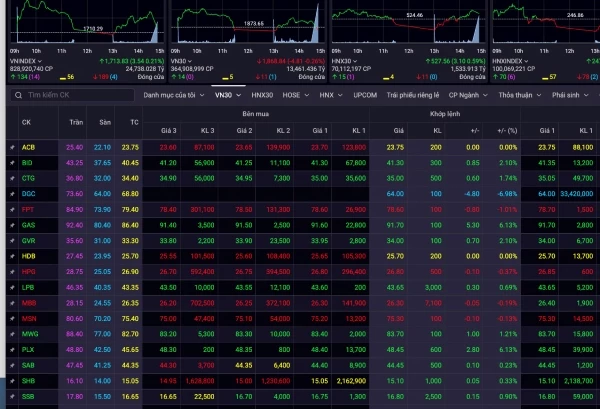Pin the GAS stock row
The height and width of the screenshot is (409, 600).
(x=10, y=225)
